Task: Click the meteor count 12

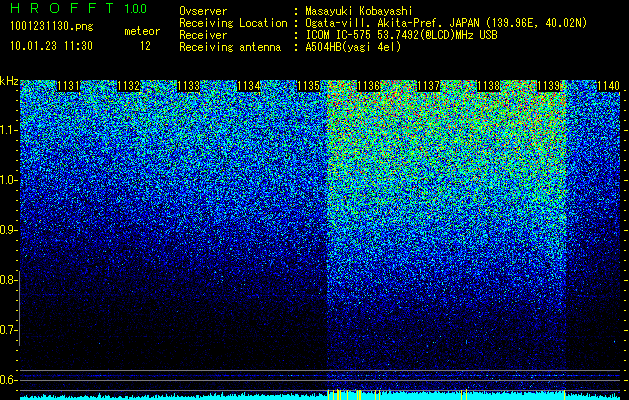Action: coord(145,46)
